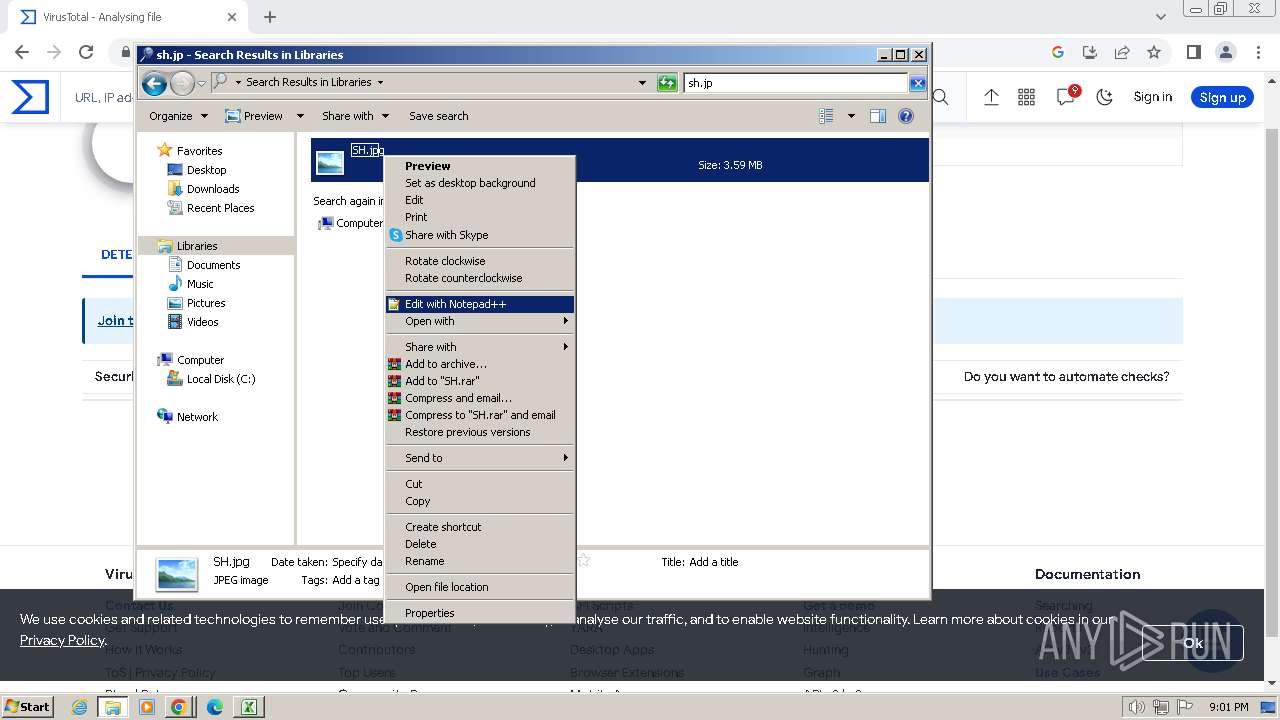The width and height of the screenshot is (1280, 720).
Task: Click Explorer Forward navigation arrow
Action: pyautogui.click(x=182, y=83)
